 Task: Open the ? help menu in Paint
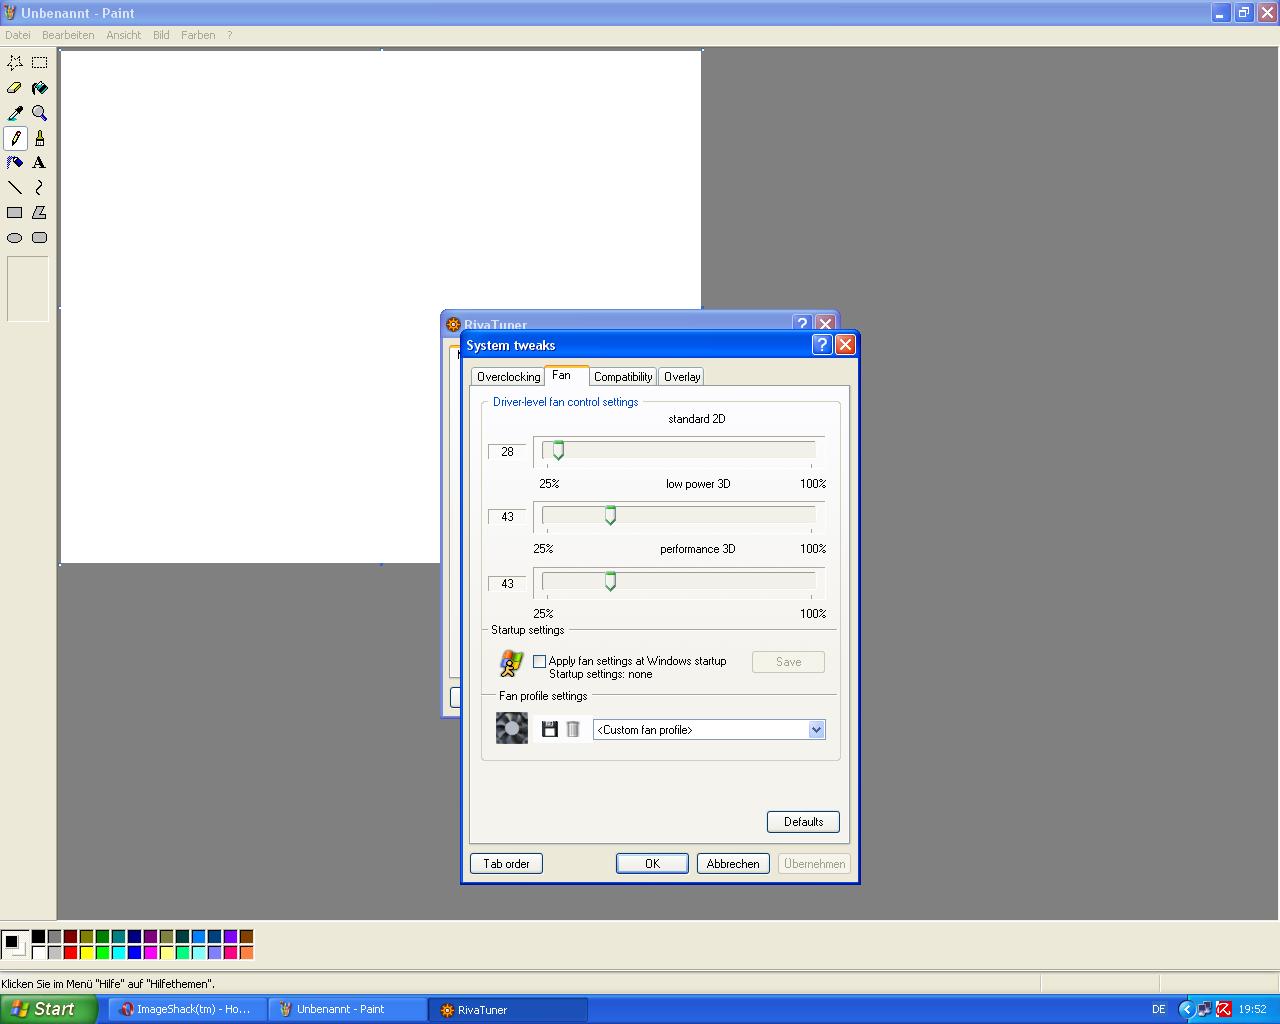[229, 35]
